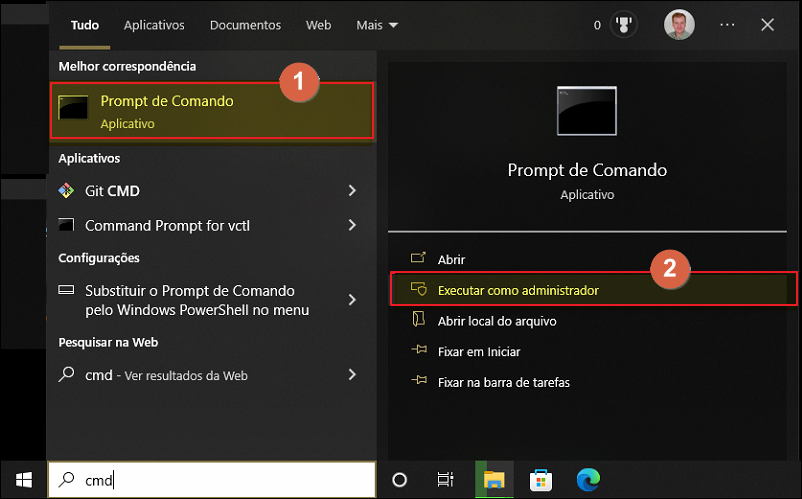This screenshot has width=802, height=499.
Task: Click the Prompt de Comando icon in best match
Action: pyautogui.click(x=73, y=107)
